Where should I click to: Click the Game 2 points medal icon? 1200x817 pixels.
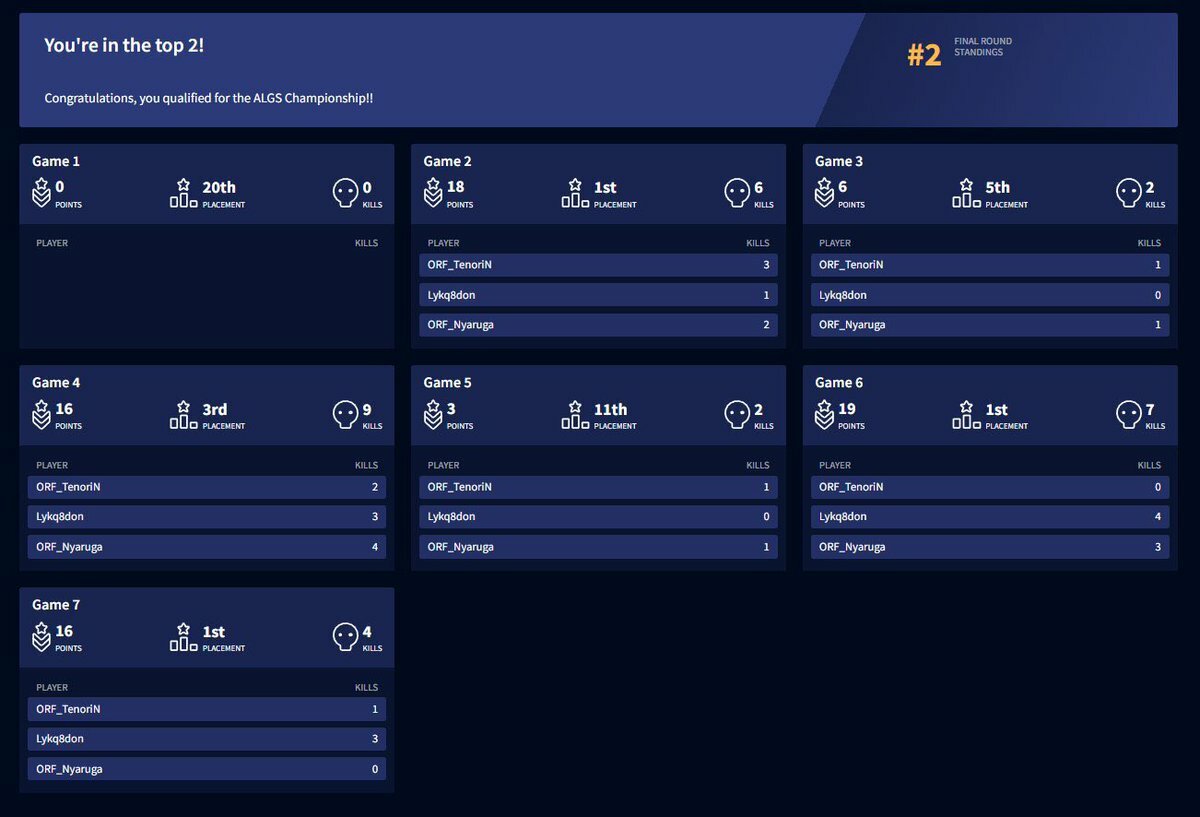432,193
